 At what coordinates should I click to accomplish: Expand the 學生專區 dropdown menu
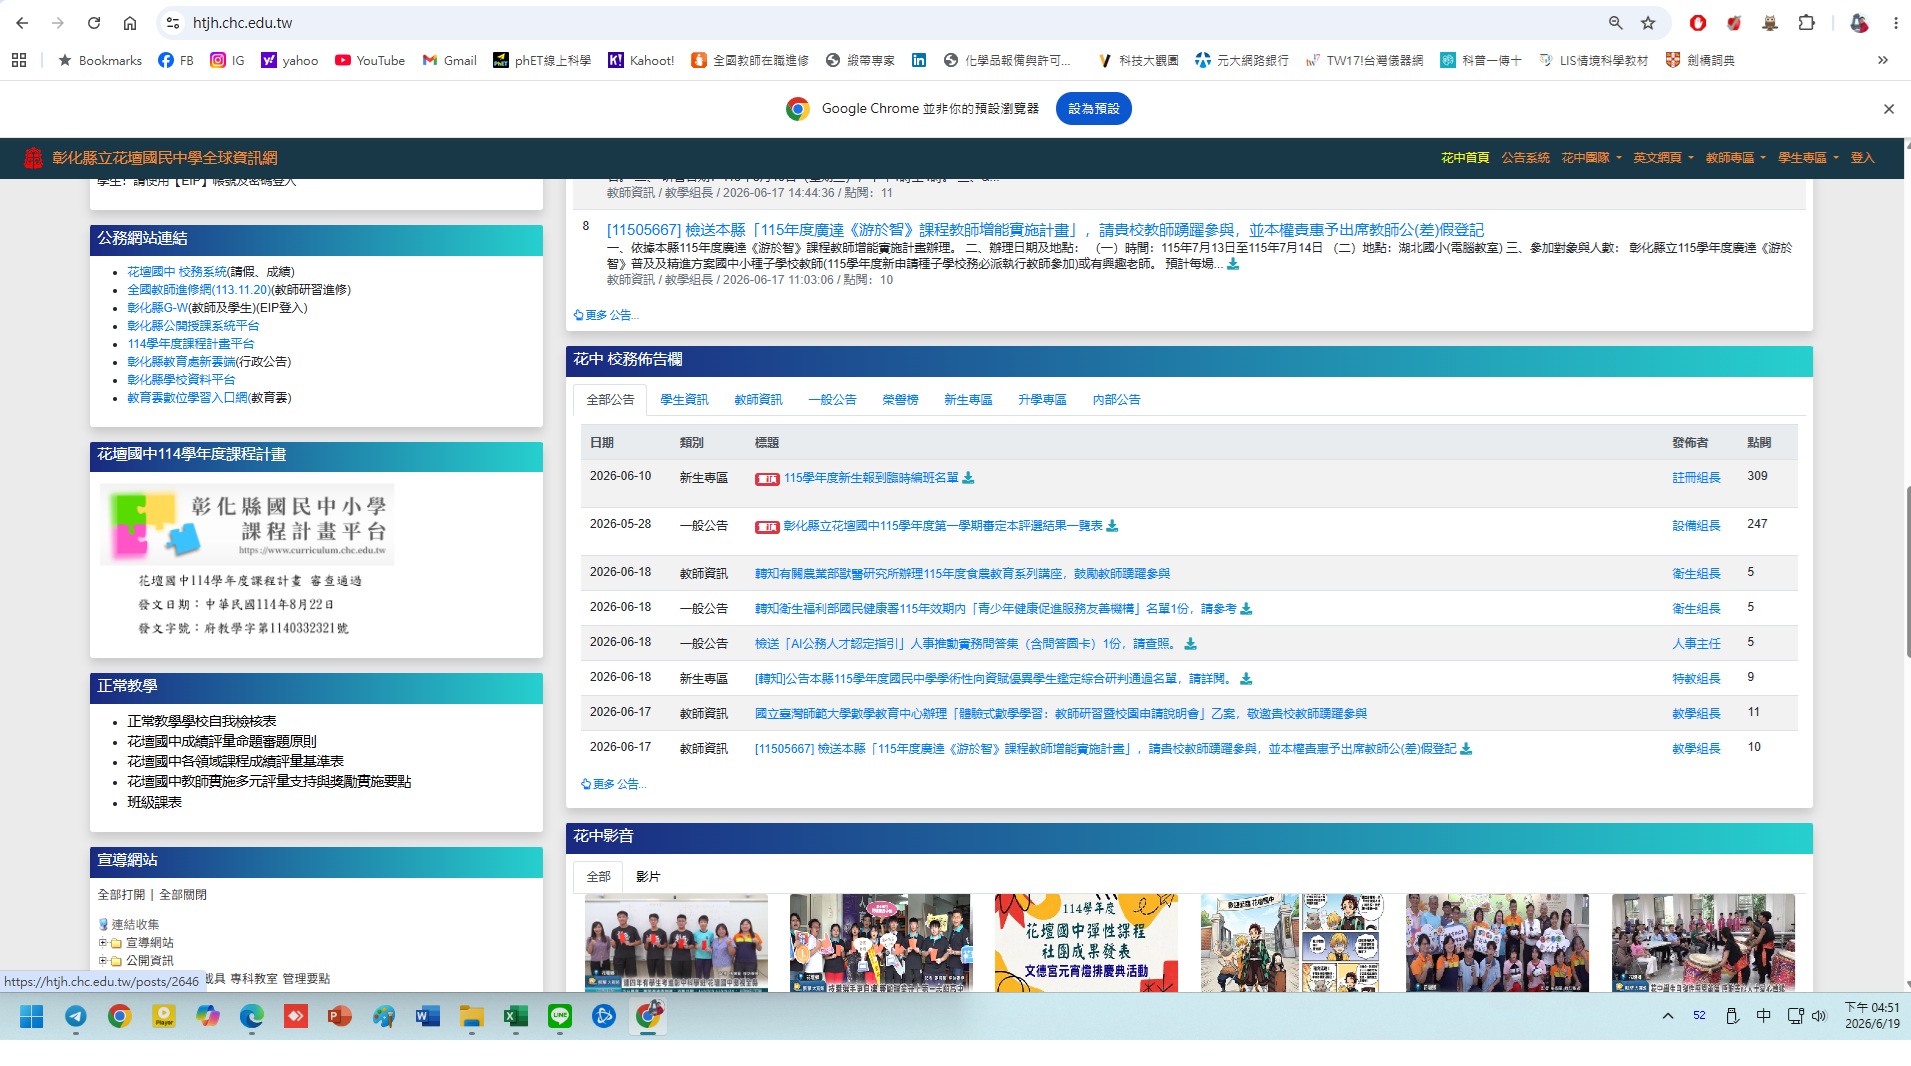(1808, 158)
